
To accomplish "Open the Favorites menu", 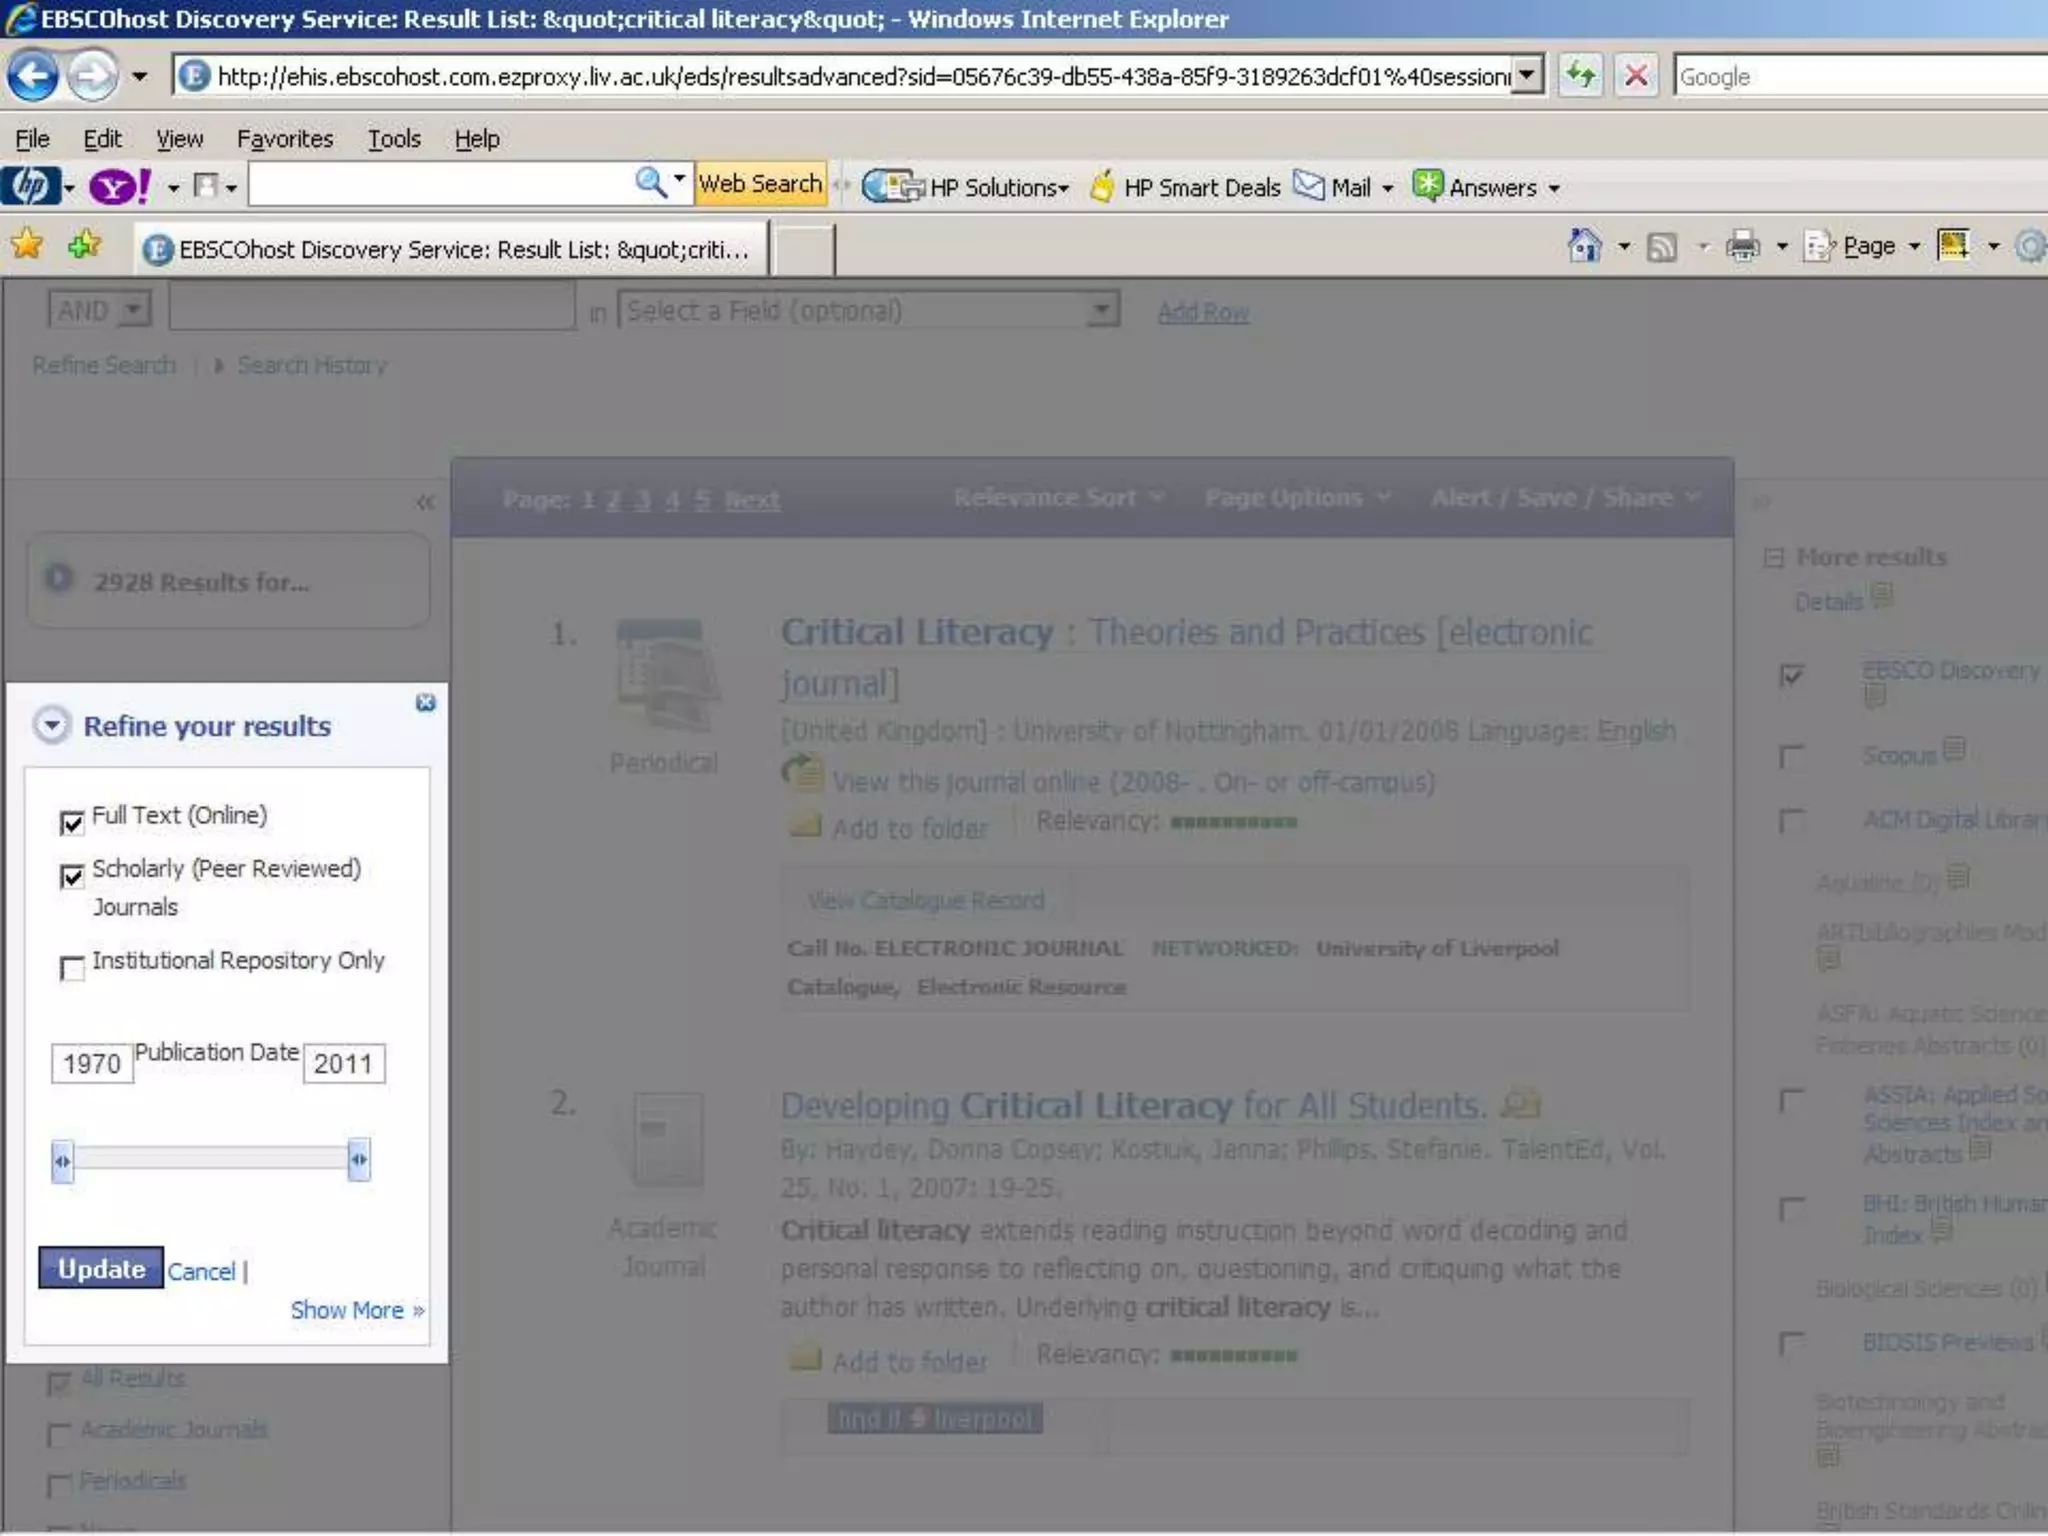I will pyautogui.click(x=284, y=139).
